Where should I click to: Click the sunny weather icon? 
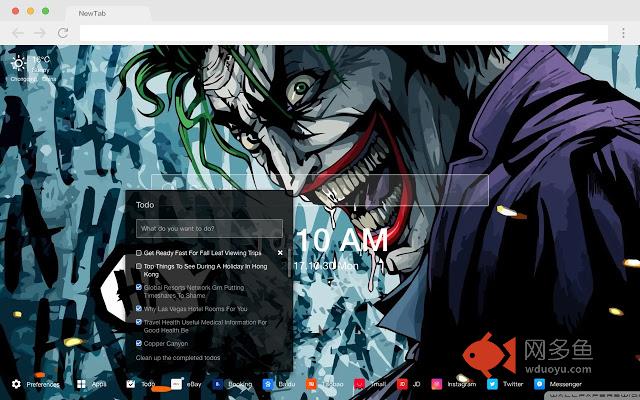click(18, 63)
